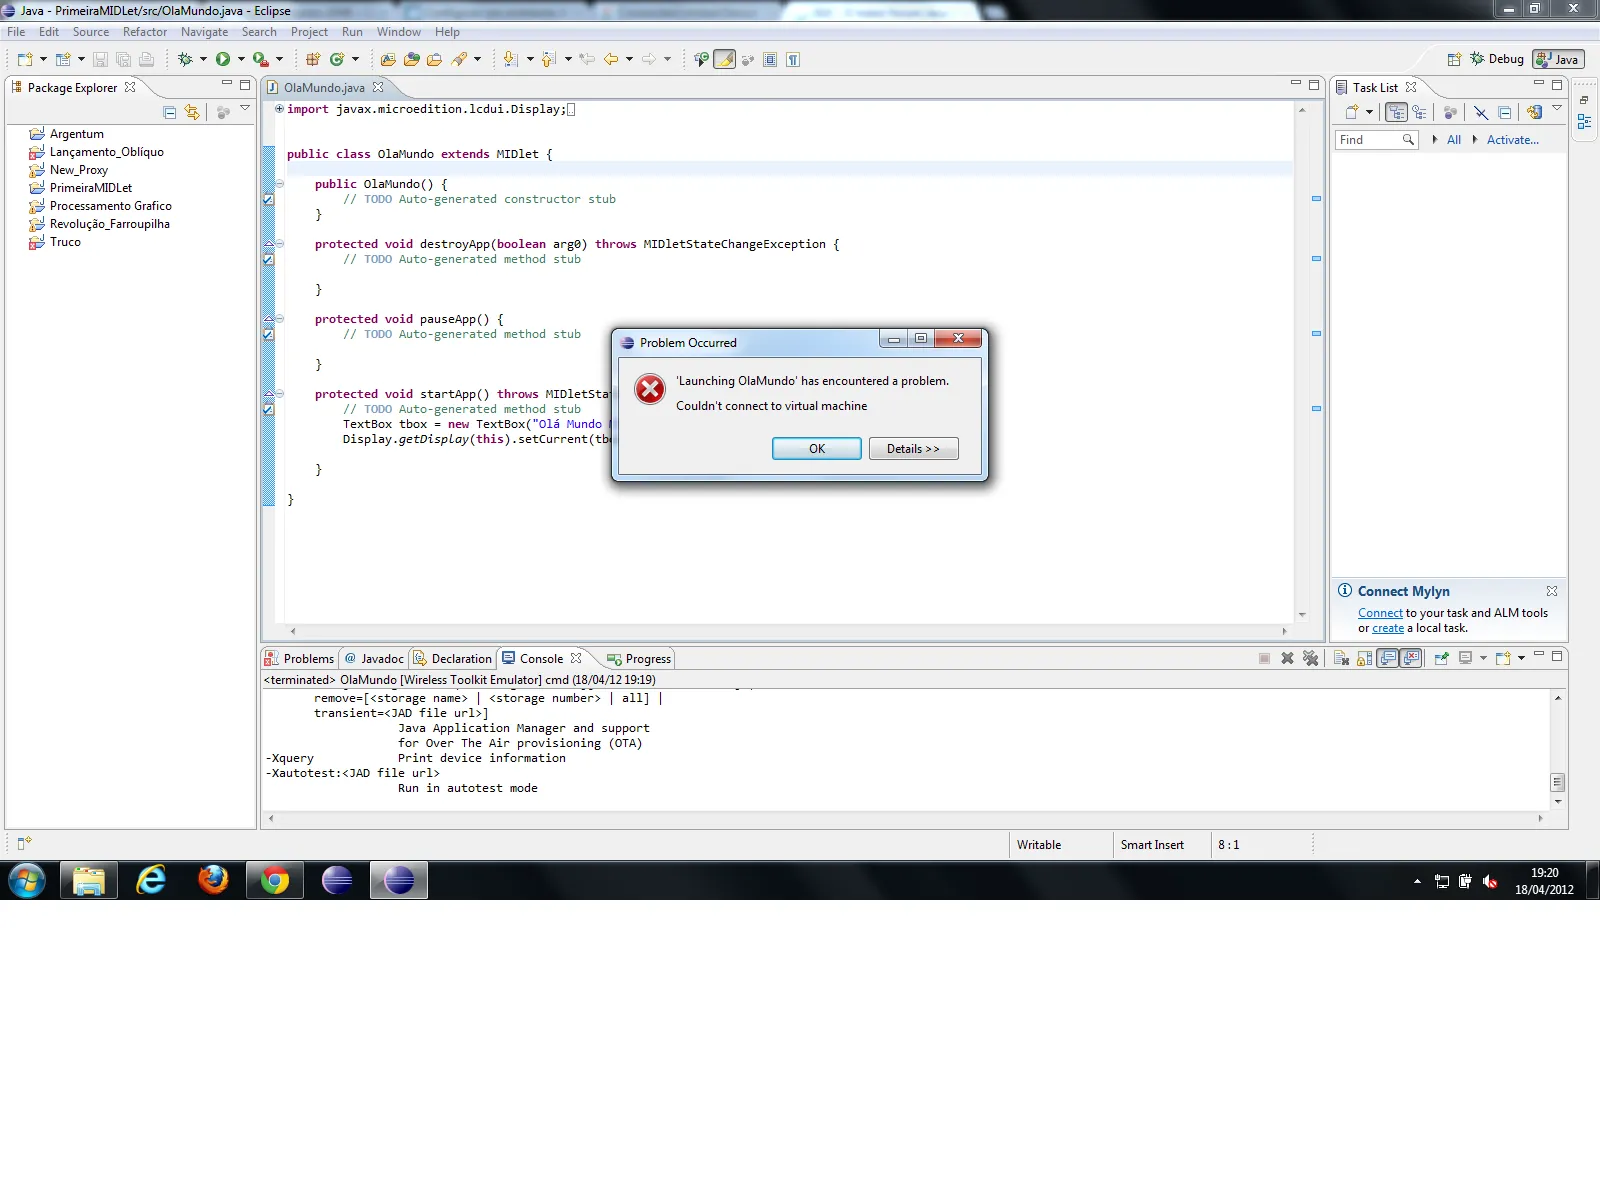Click the console vertical scrollbar thumb
Viewport: 1600px width, 1200px height.
1557,782
